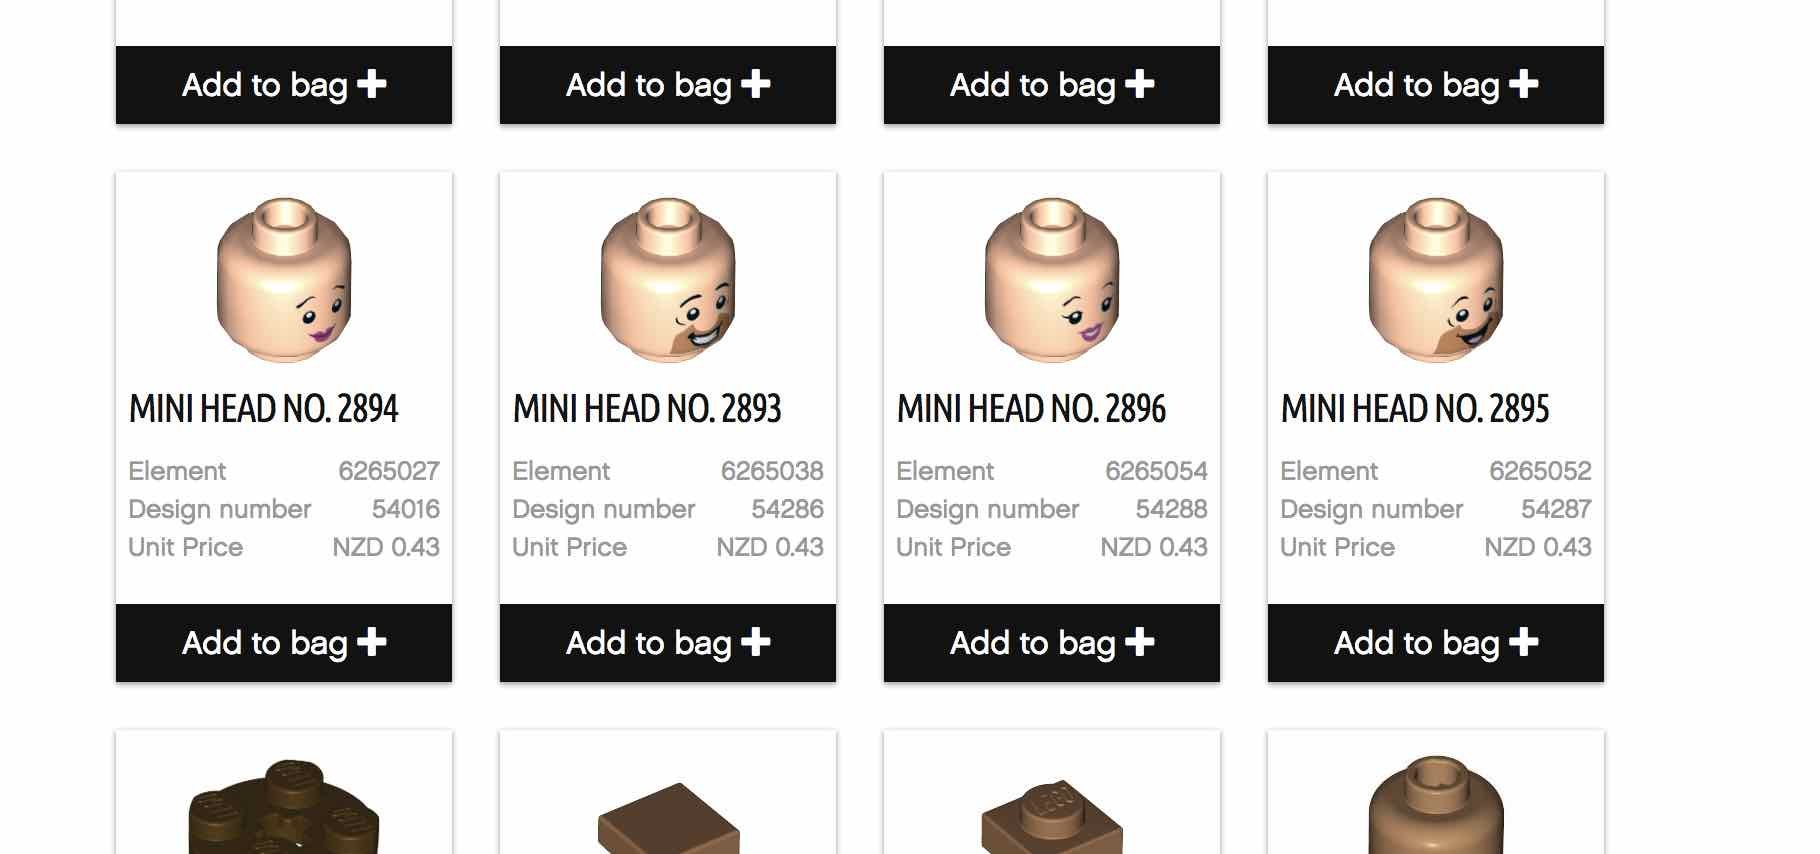1820x854 pixels.
Task: Click plus icon on second top-row Add to bag
Action: [x=756, y=84]
